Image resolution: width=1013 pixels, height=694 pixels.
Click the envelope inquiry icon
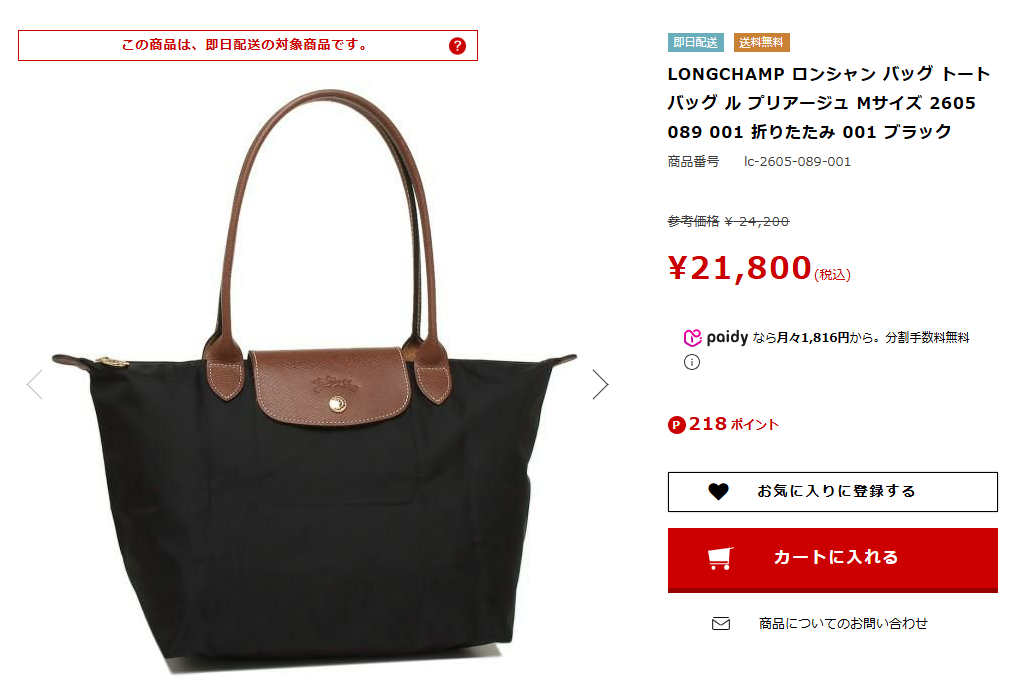[720, 624]
